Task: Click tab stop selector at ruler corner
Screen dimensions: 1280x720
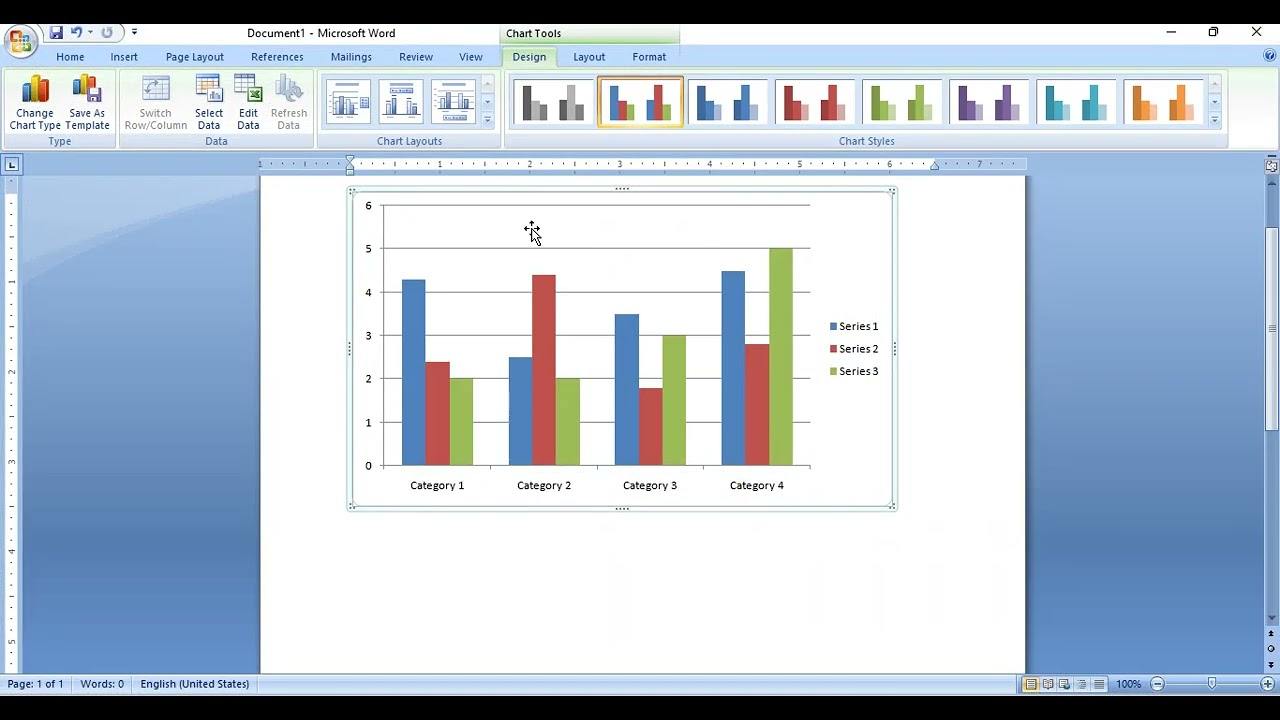Action: pos(11,164)
